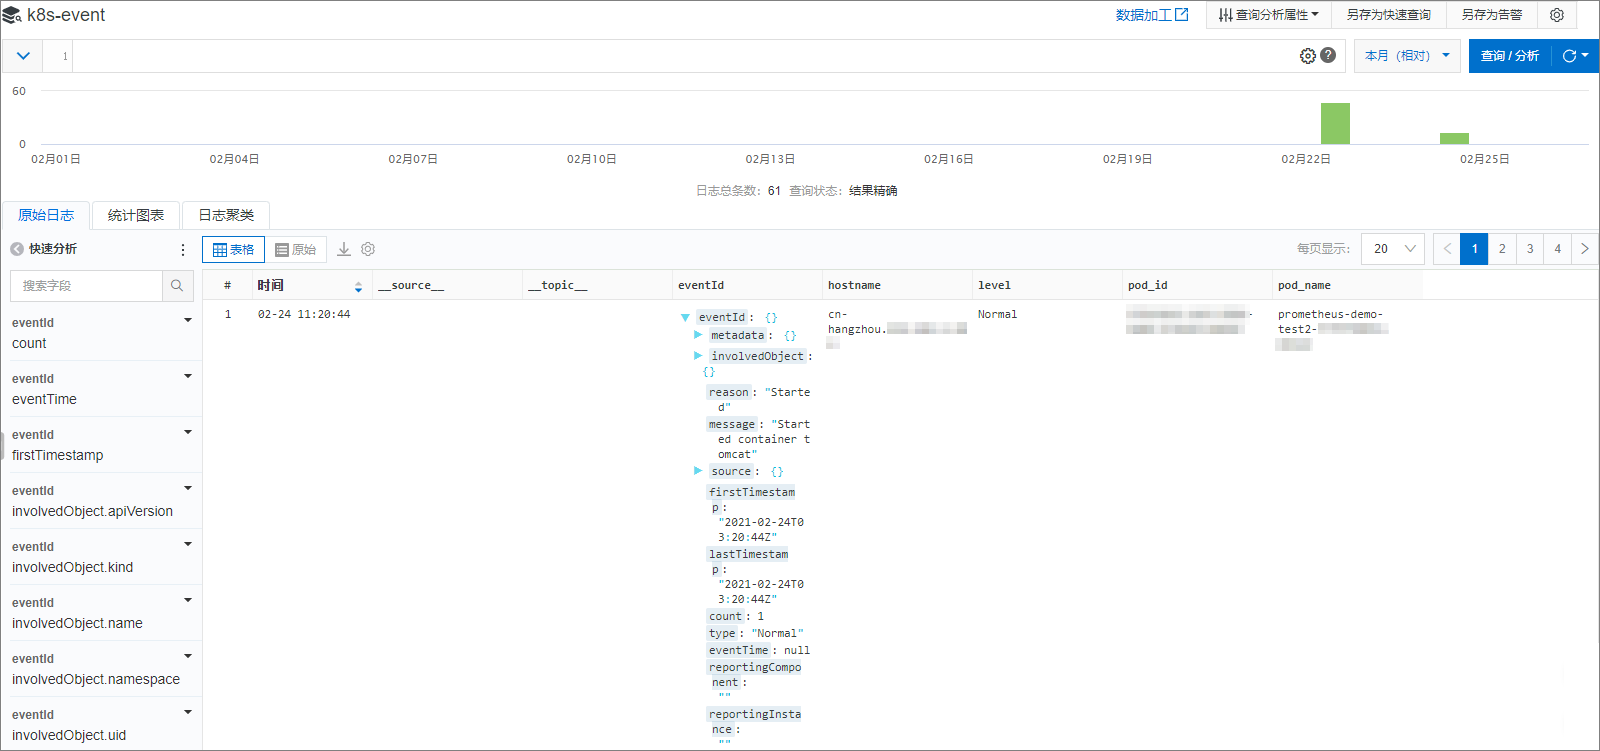Expand the eventId firstTimestamp field

(x=187, y=432)
